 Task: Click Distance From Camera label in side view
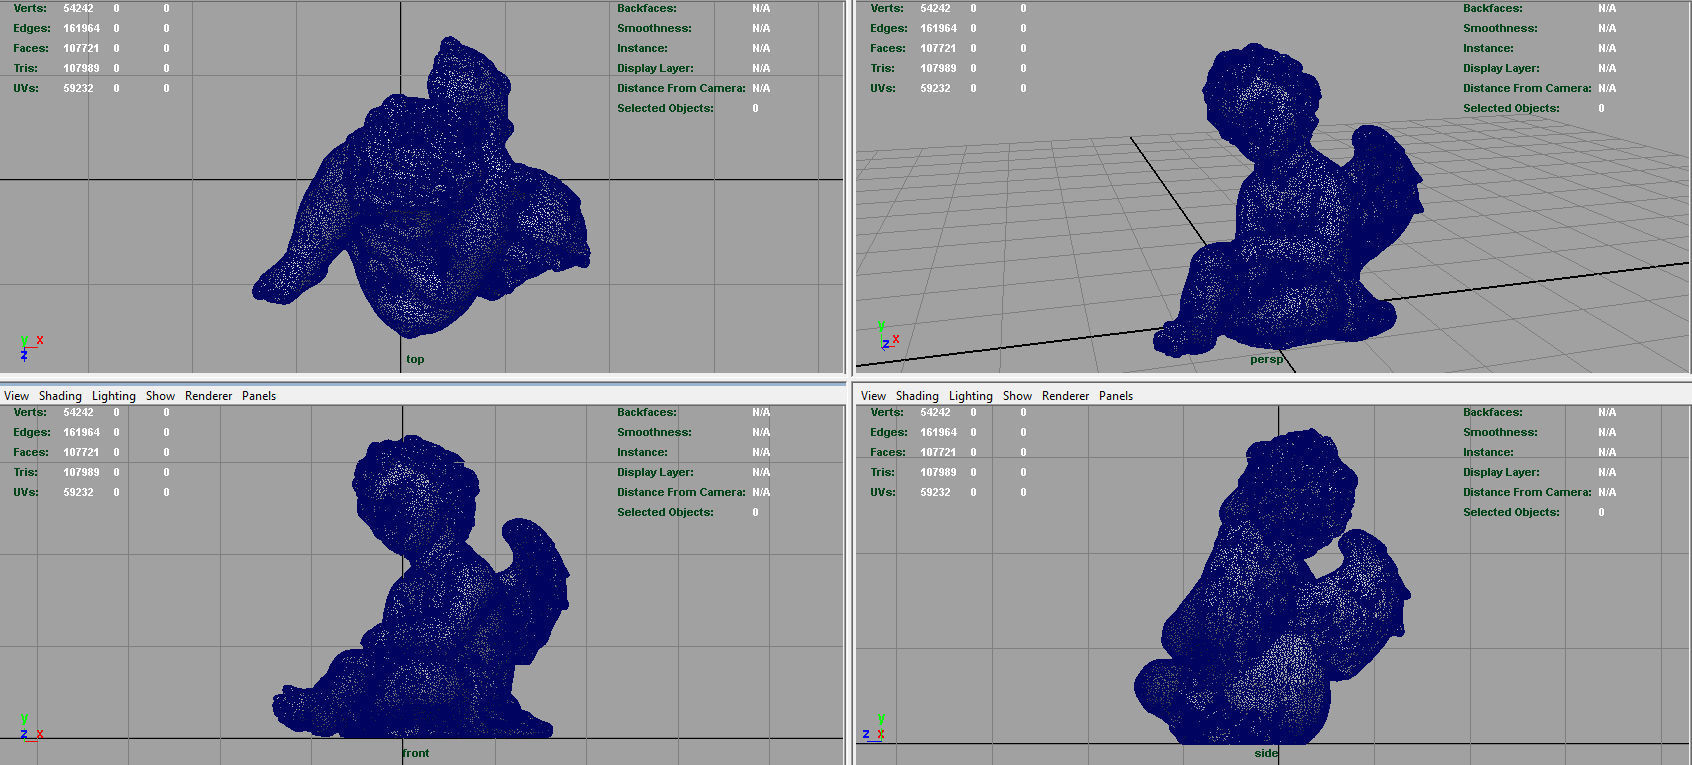coord(1527,492)
